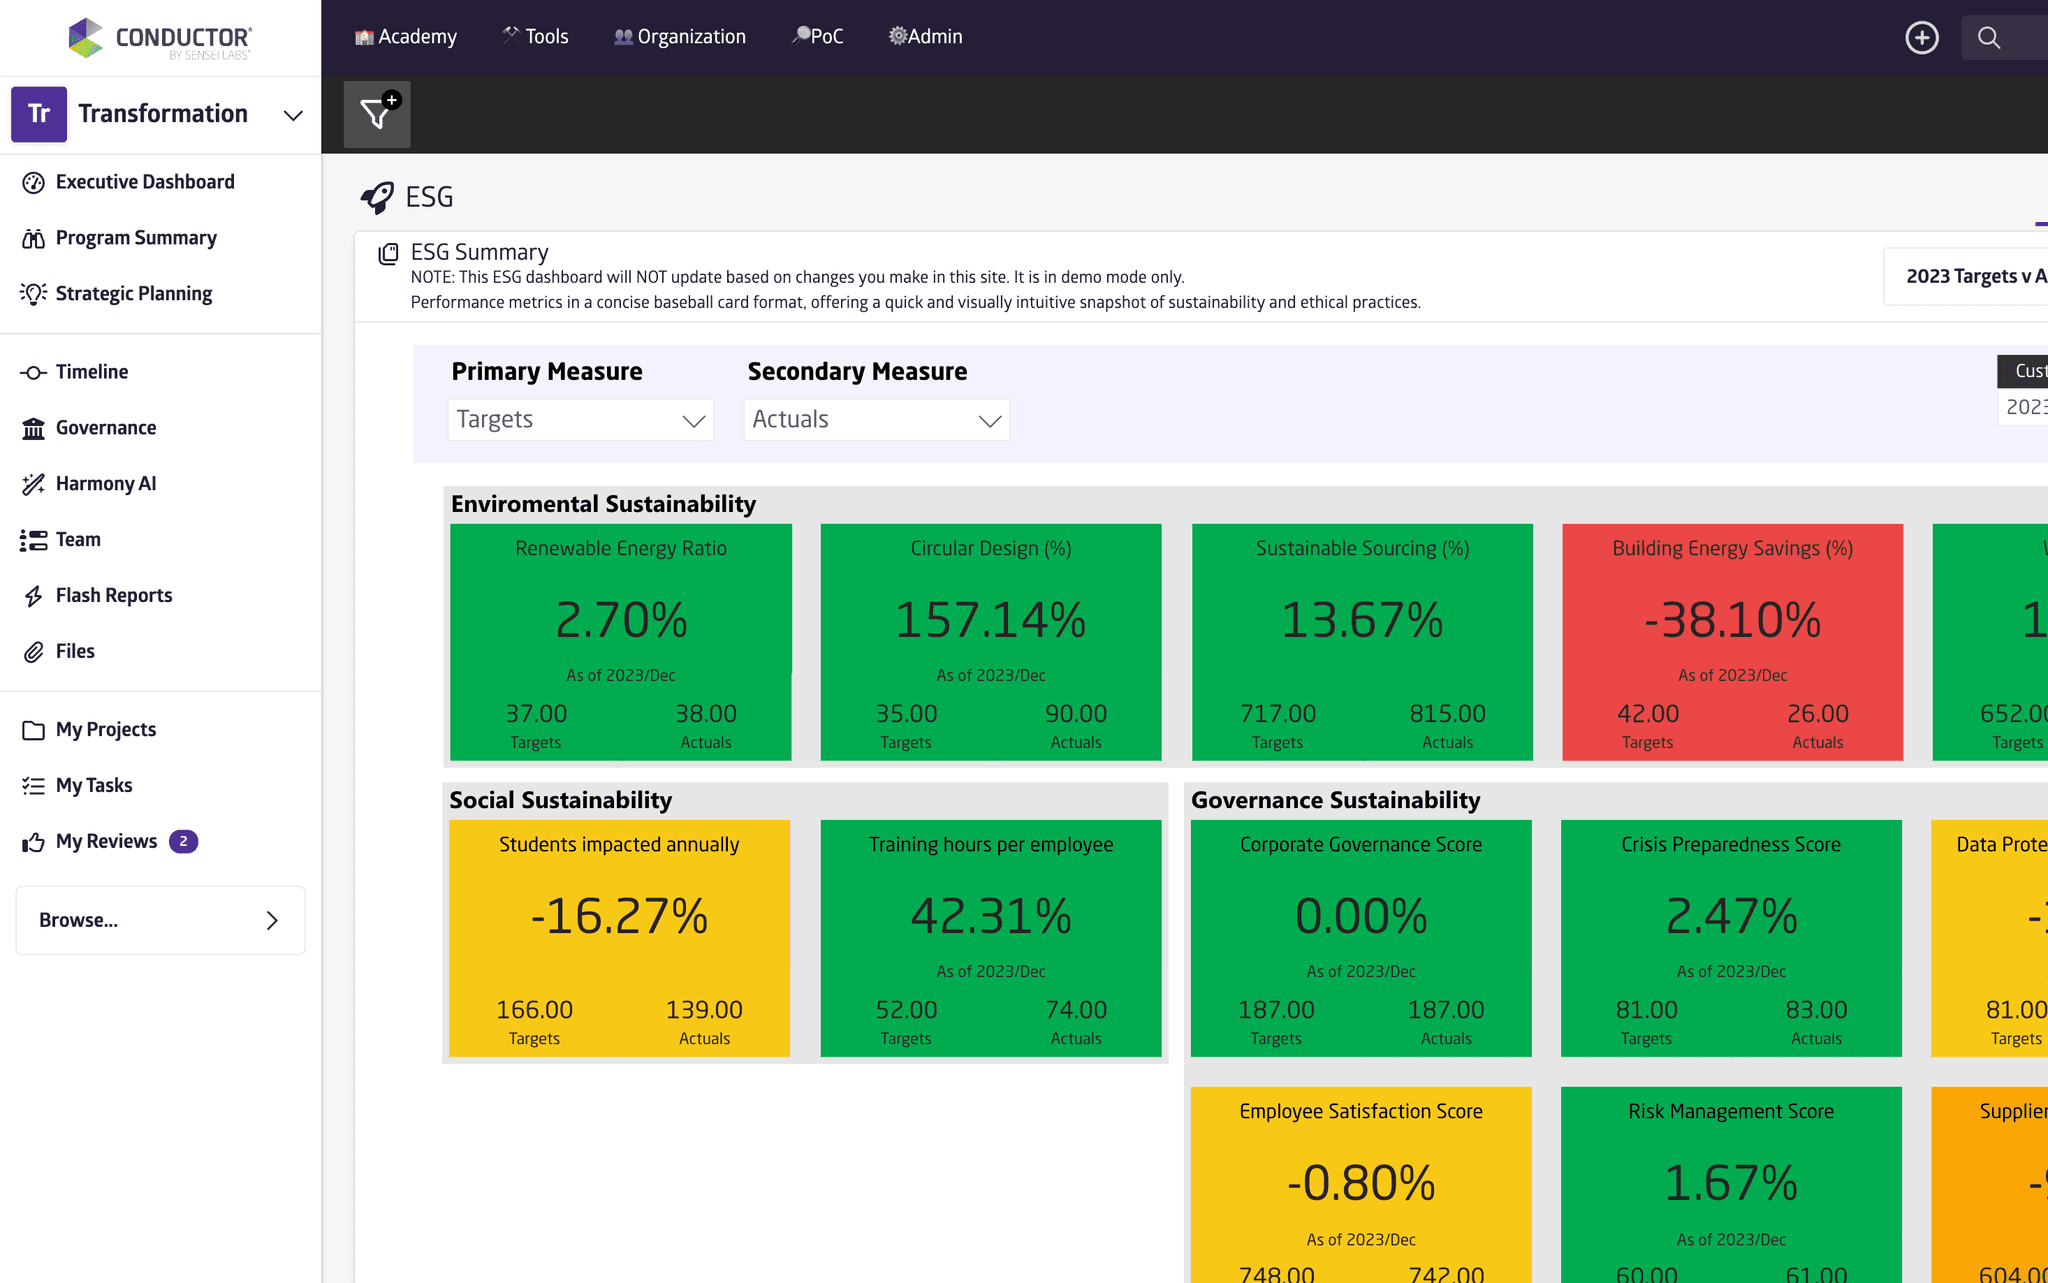The height and width of the screenshot is (1283, 2048).
Task: Select the Sustainable Sourcing (%) card
Action: [x=1362, y=642]
